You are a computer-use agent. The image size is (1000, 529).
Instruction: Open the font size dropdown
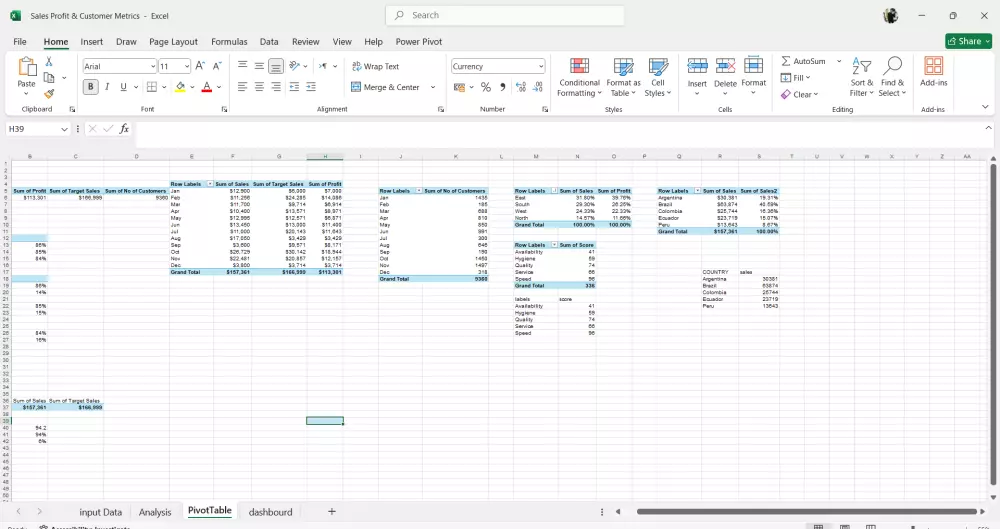187,66
